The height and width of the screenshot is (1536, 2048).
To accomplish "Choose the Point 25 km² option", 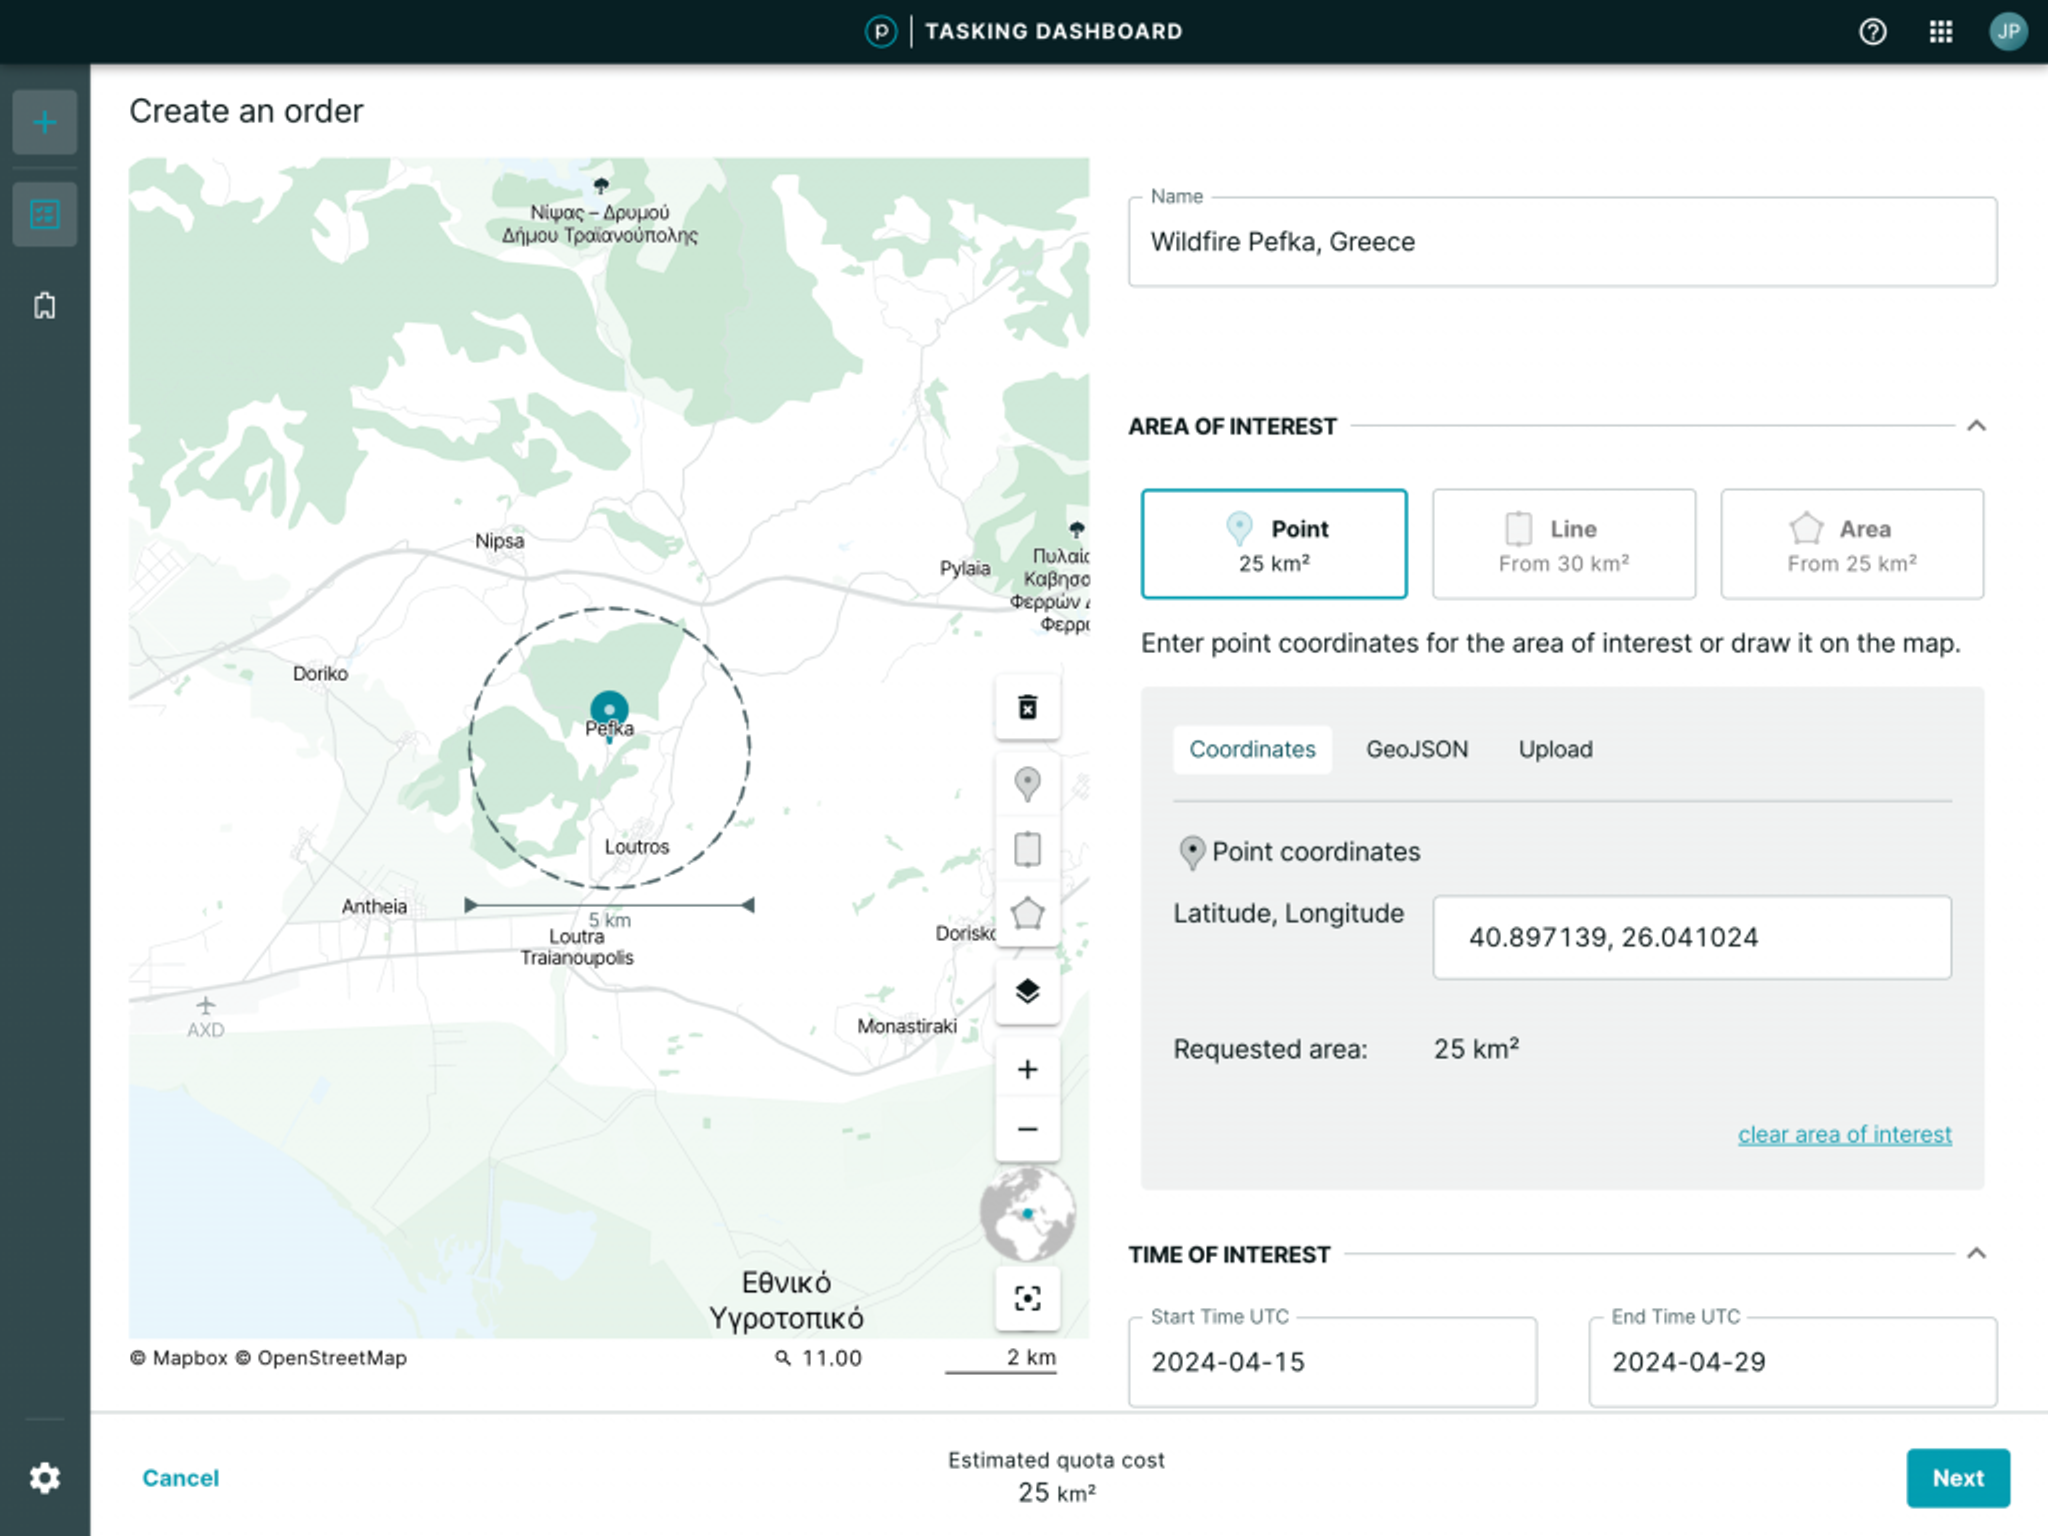I will (x=1273, y=544).
